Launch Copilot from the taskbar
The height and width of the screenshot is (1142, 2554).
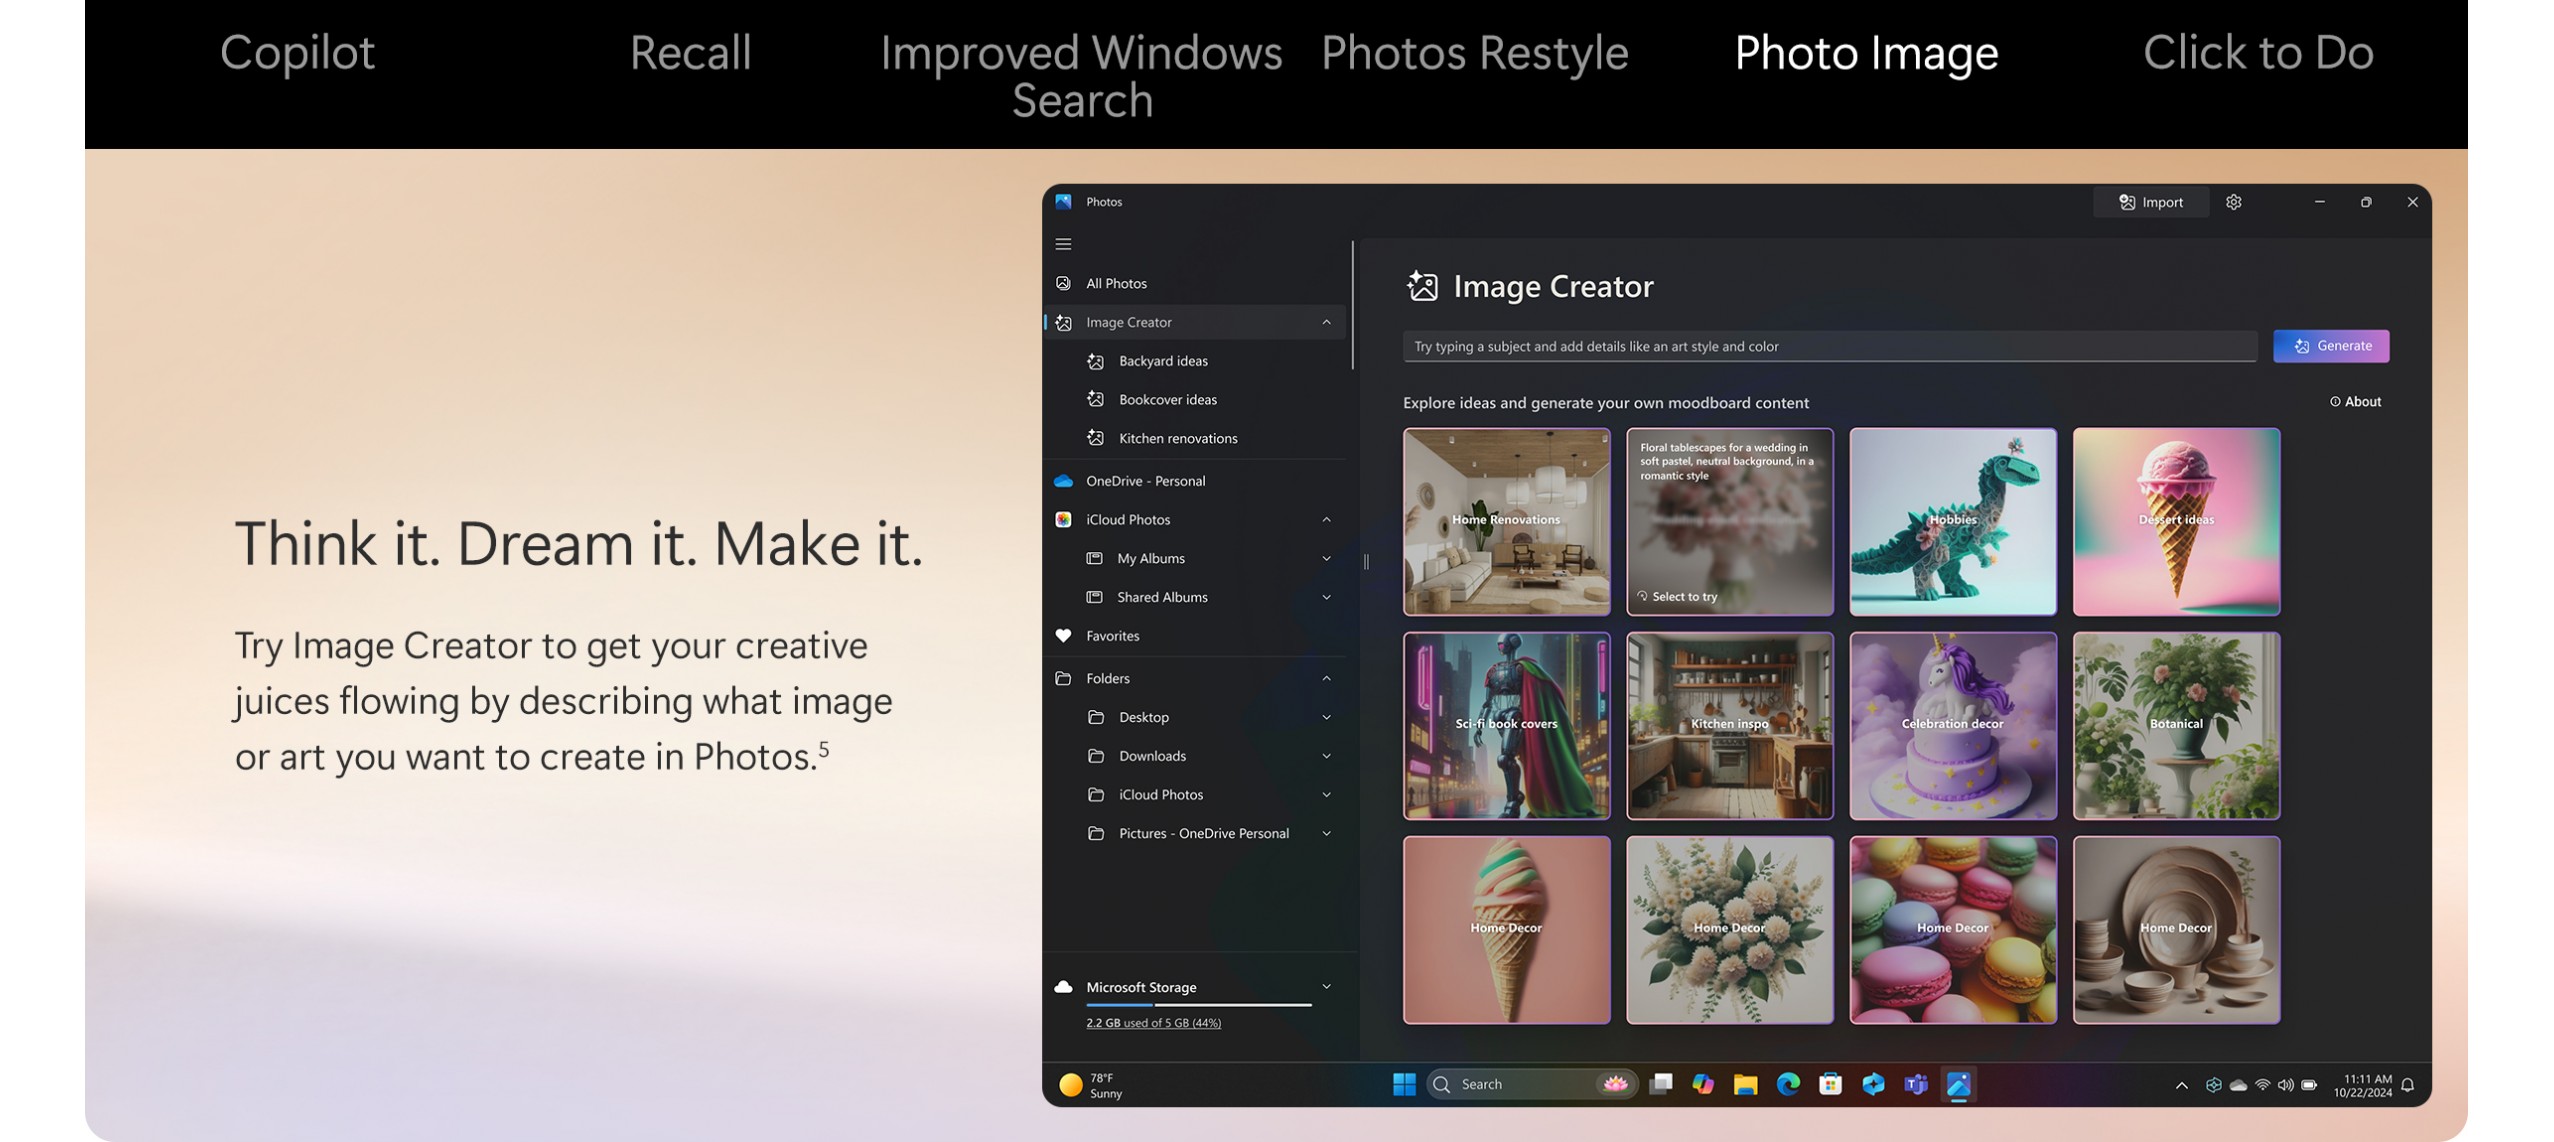(1703, 1084)
